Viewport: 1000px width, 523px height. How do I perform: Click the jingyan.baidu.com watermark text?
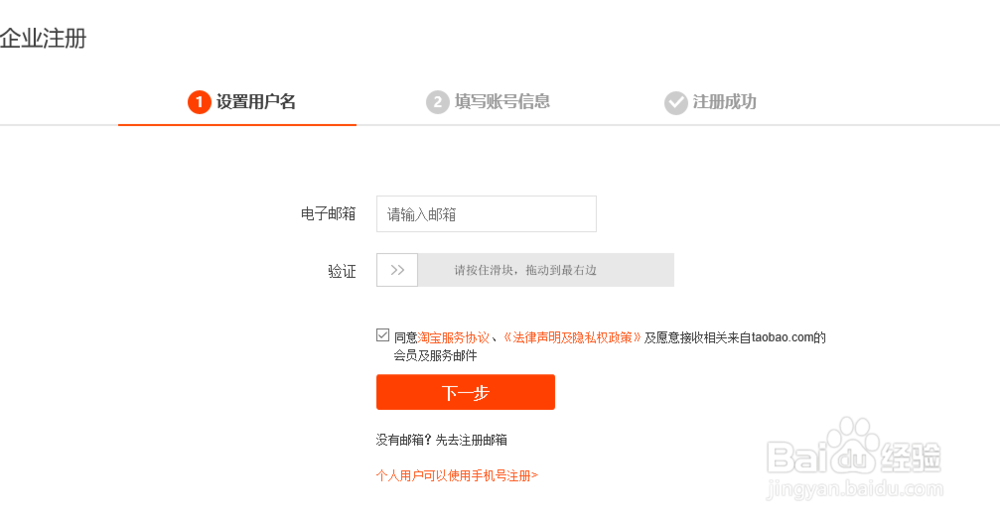click(853, 491)
